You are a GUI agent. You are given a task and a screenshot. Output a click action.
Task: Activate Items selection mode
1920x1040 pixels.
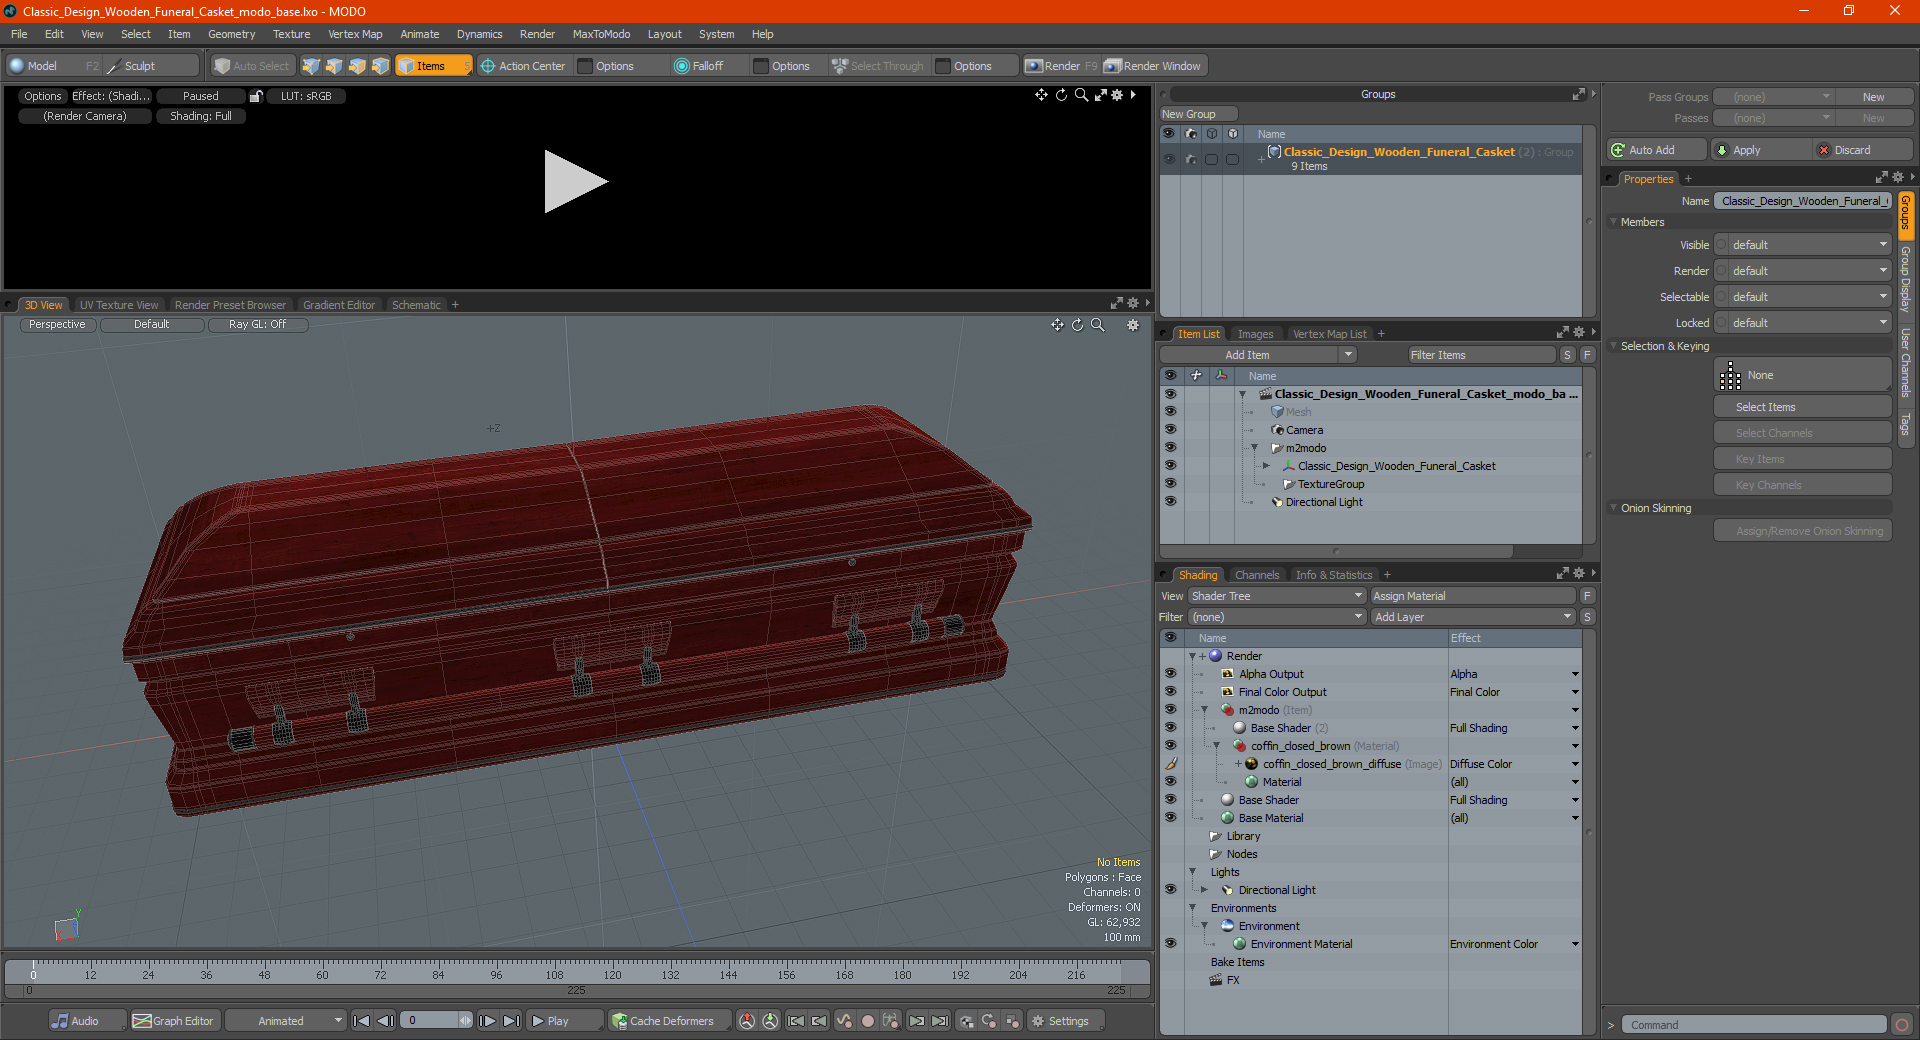coord(432,66)
